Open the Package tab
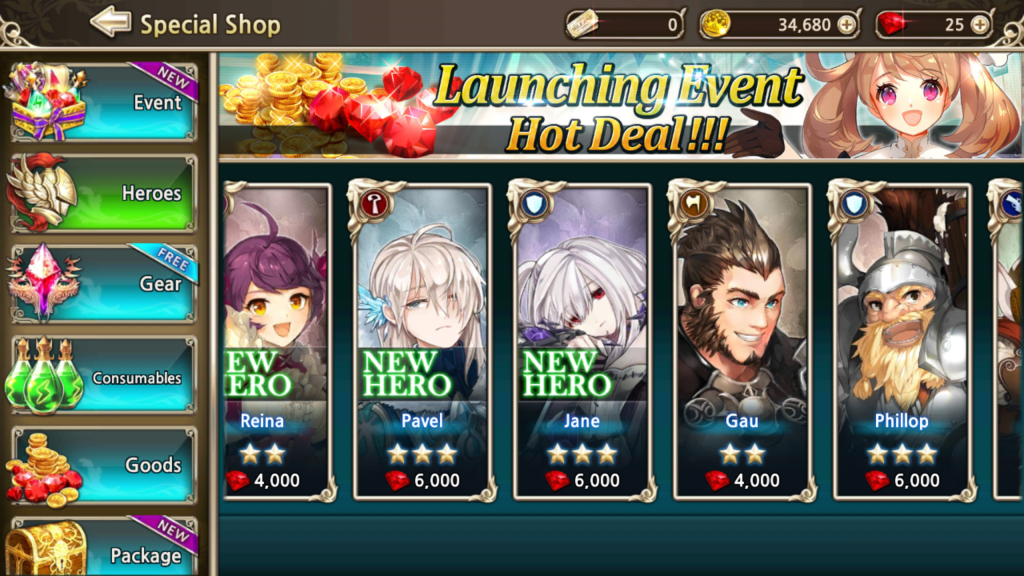 (x=103, y=547)
